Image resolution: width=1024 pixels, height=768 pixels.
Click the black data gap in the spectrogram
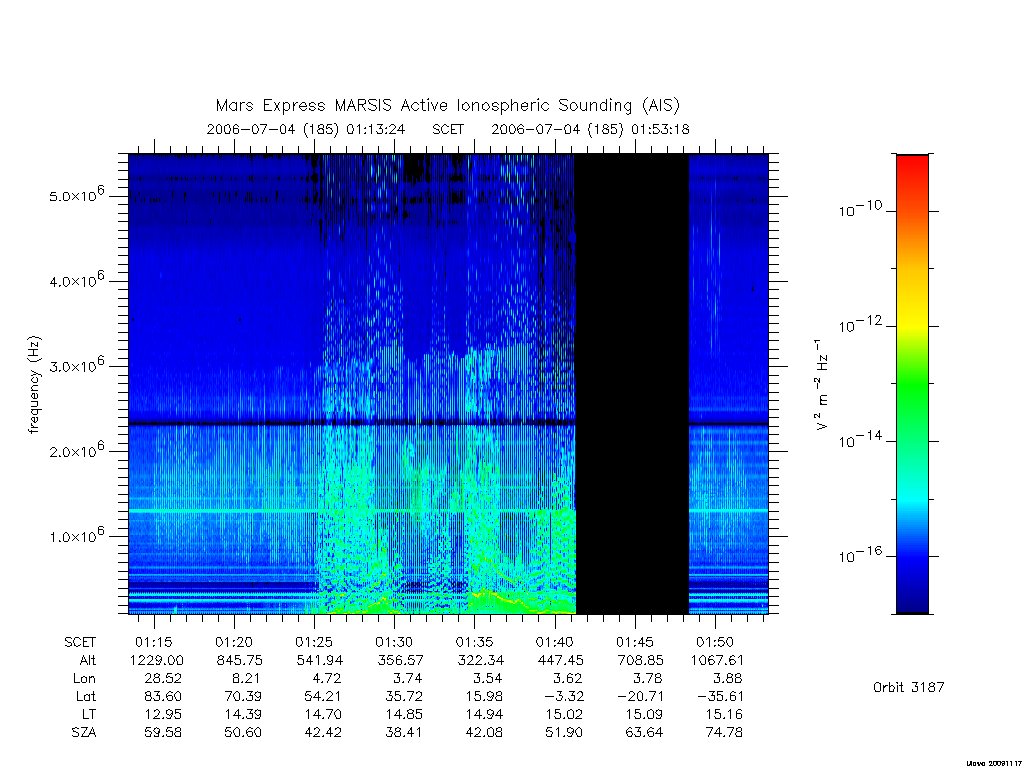(x=632, y=384)
